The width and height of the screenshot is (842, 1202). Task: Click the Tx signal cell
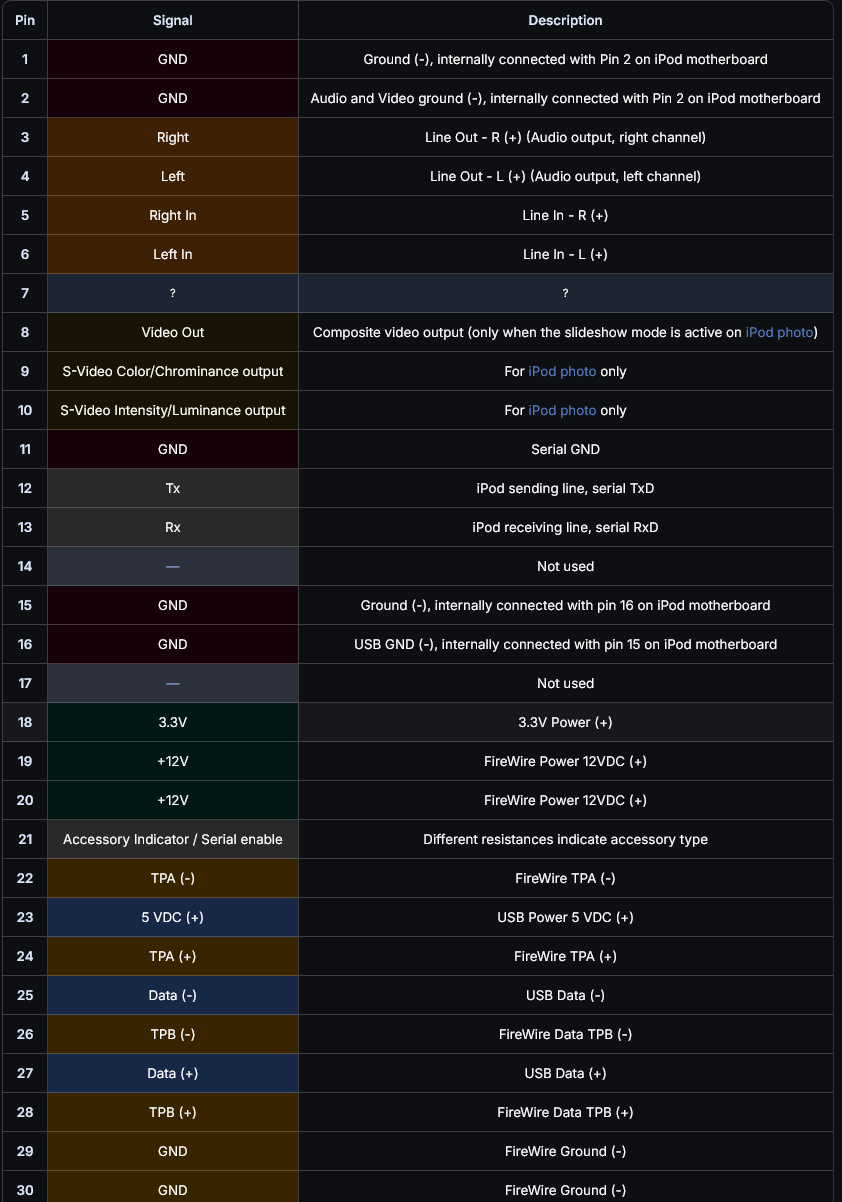tap(173, 488)
